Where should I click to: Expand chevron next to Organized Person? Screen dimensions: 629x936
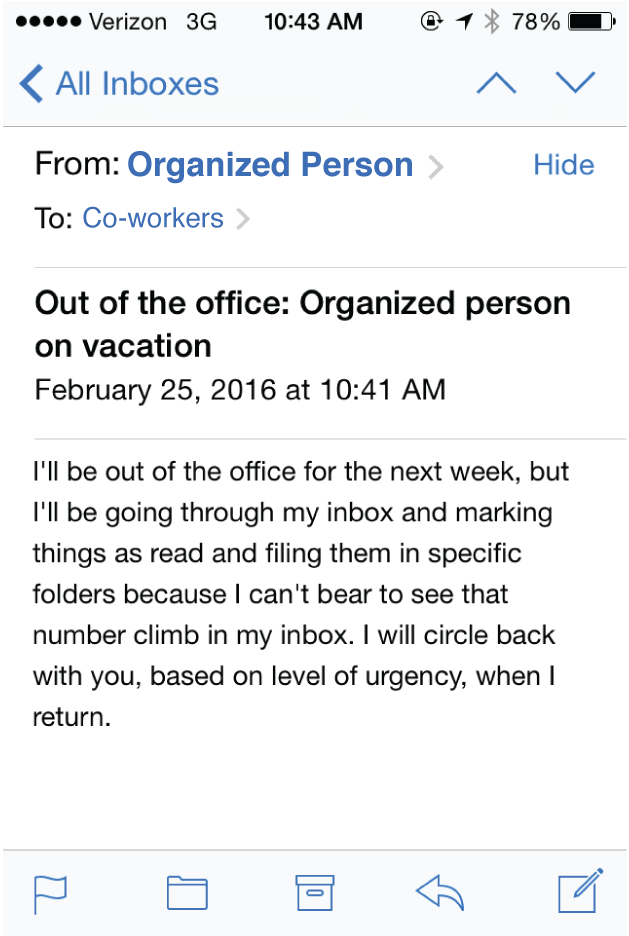coord(436,167)
